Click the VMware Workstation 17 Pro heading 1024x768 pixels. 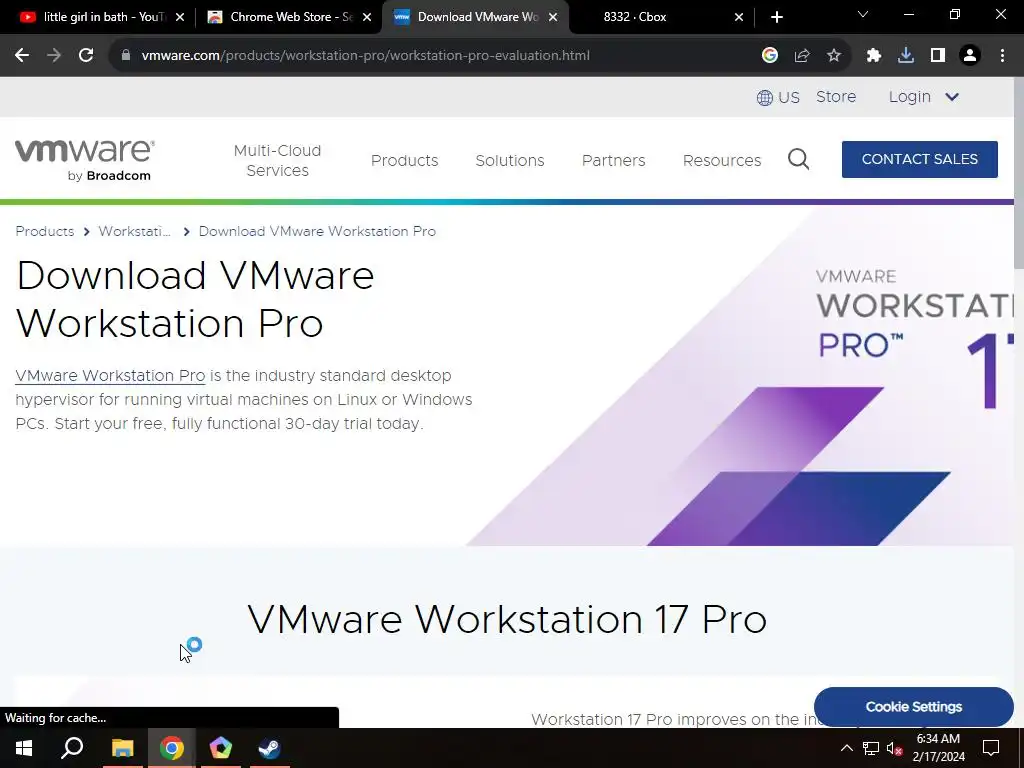pos(507,618)
